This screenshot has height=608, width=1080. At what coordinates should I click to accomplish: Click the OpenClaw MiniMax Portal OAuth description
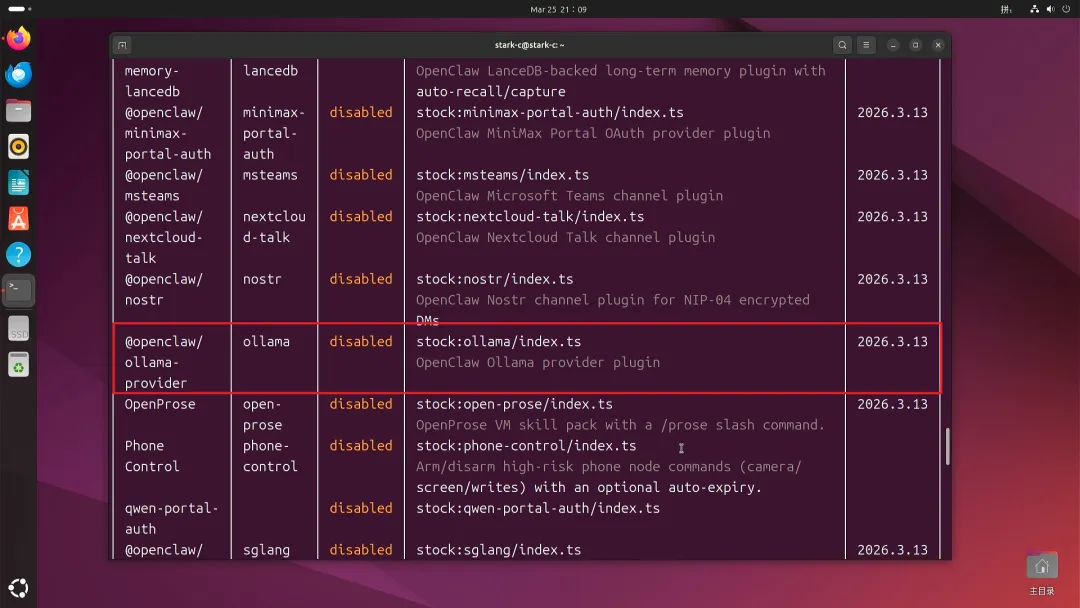coord(593,134)
